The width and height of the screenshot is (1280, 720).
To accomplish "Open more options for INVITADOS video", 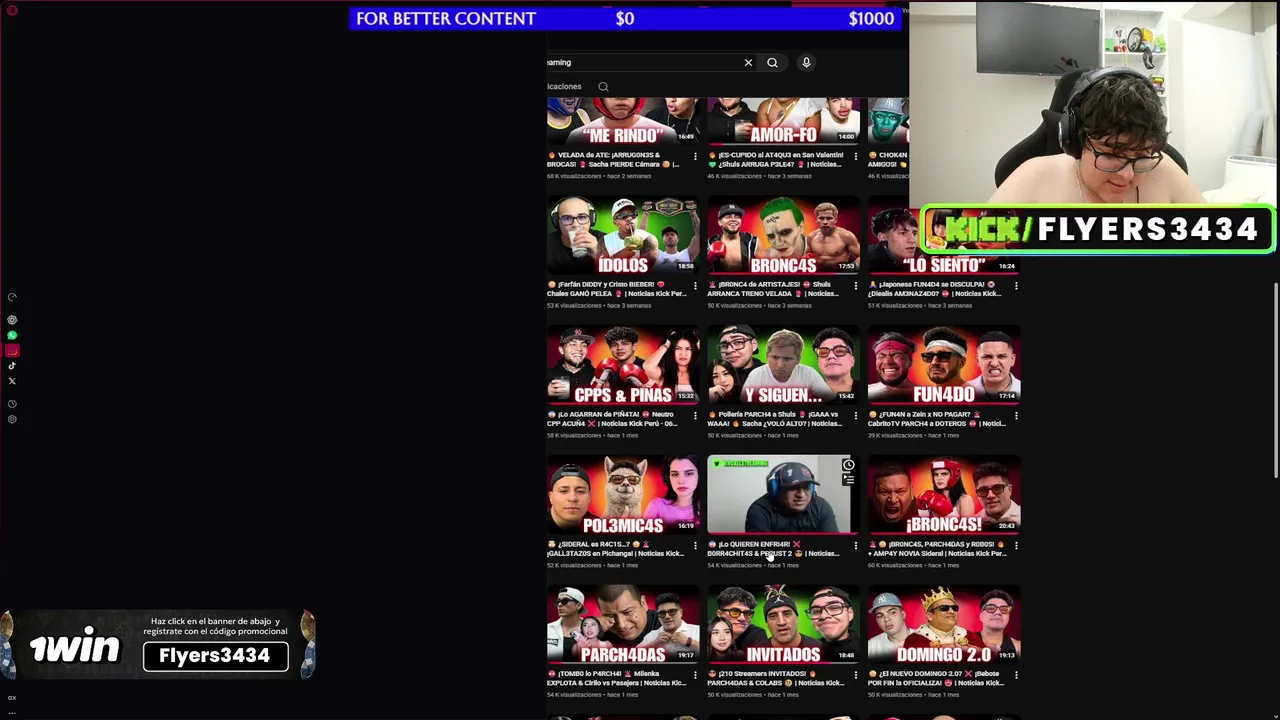I will (x=855, y=676).
